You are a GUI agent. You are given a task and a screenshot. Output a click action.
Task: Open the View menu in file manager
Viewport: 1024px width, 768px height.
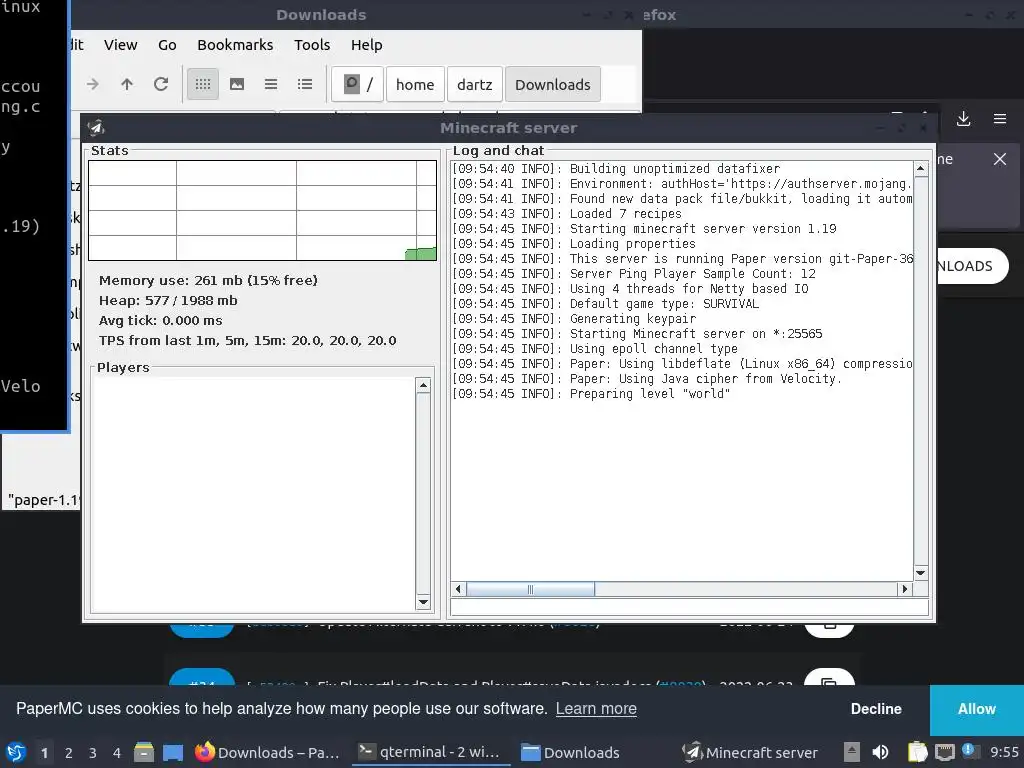coord(121,45)
